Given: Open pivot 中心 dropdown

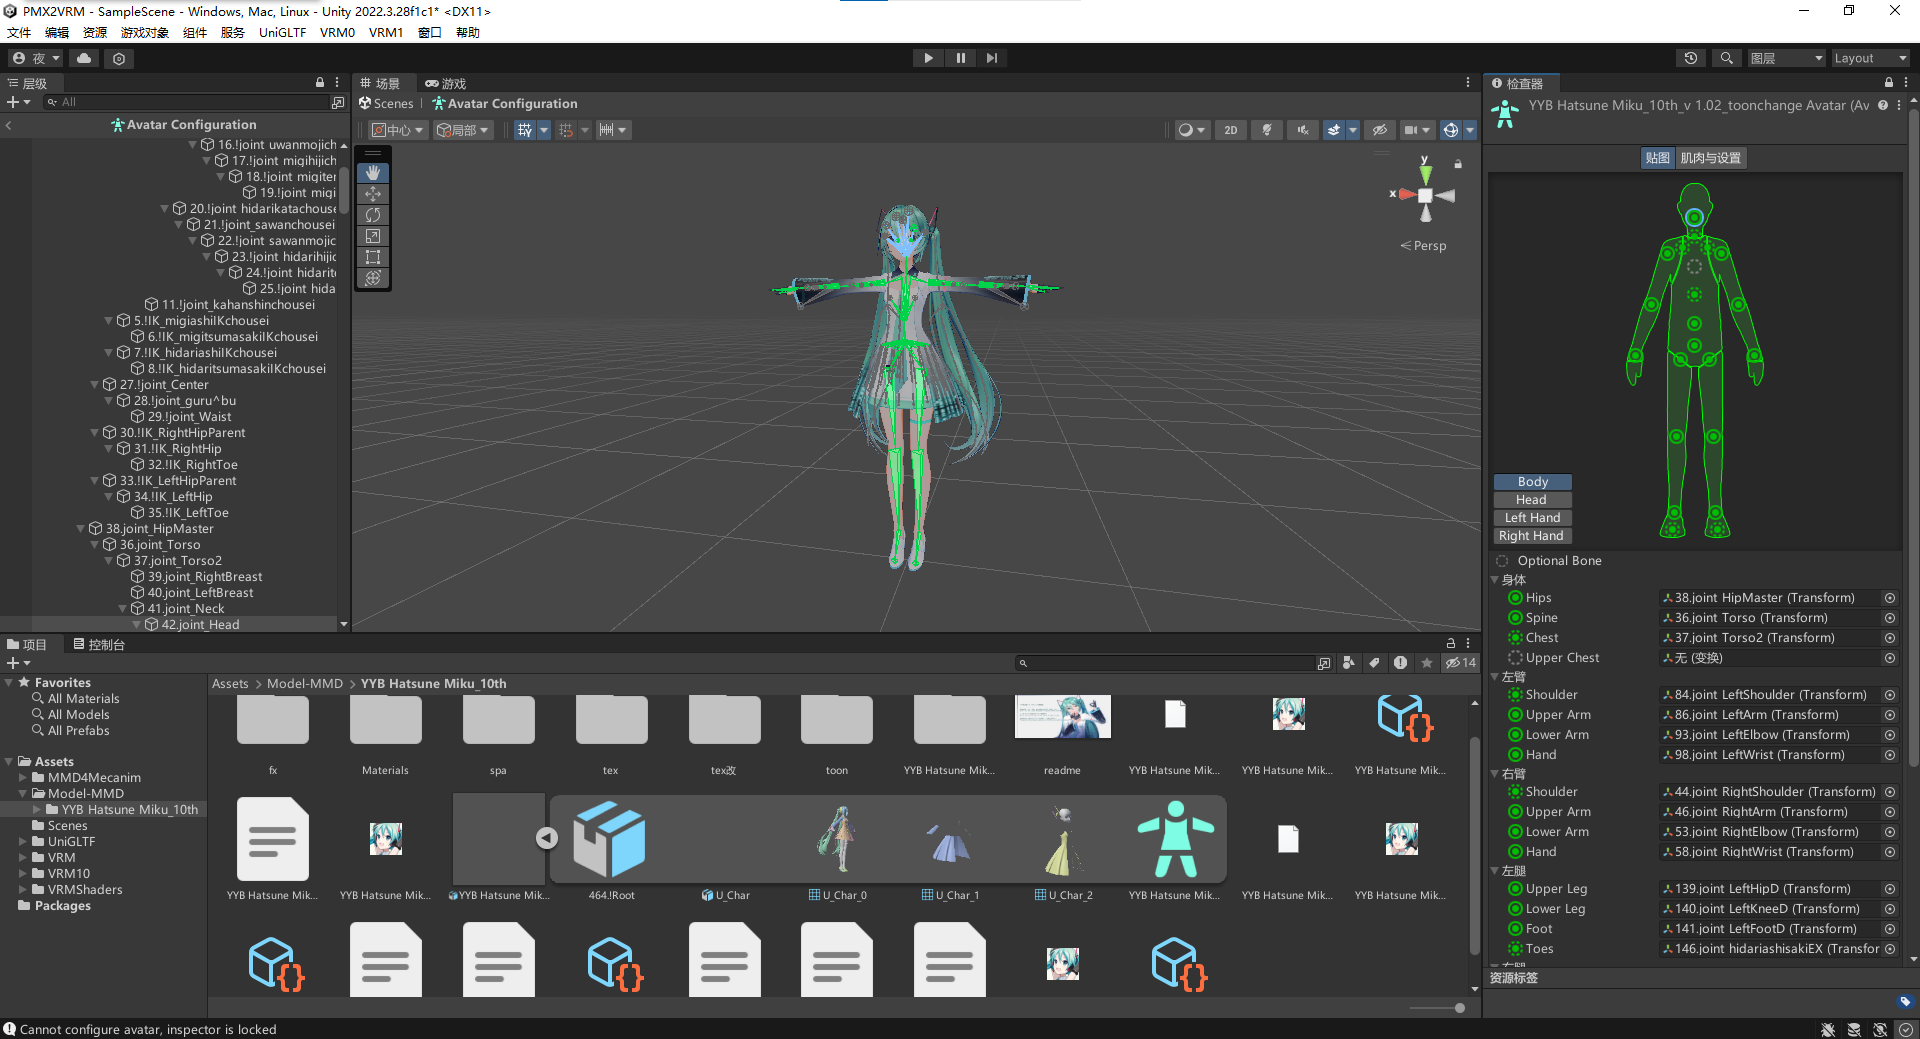Looking at the screenshot, I should click(397, 130).
